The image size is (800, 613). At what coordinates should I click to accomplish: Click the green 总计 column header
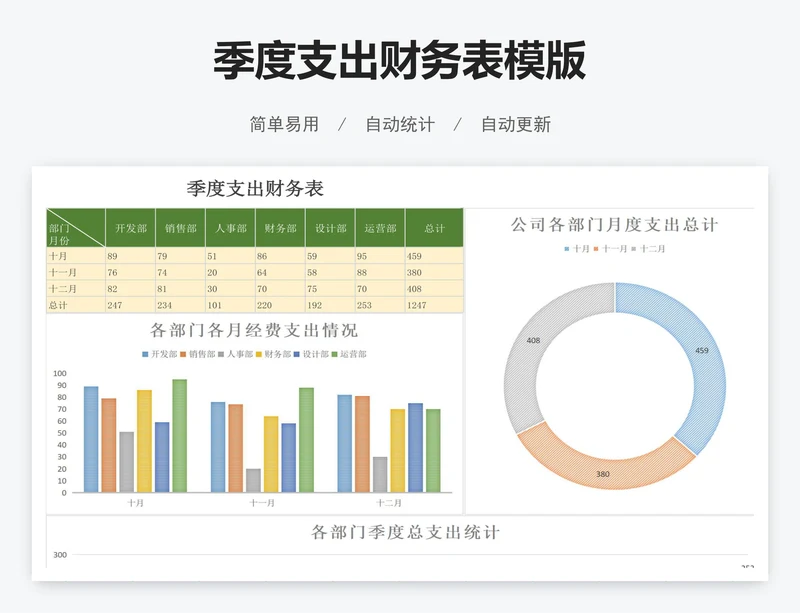(434, 228)
